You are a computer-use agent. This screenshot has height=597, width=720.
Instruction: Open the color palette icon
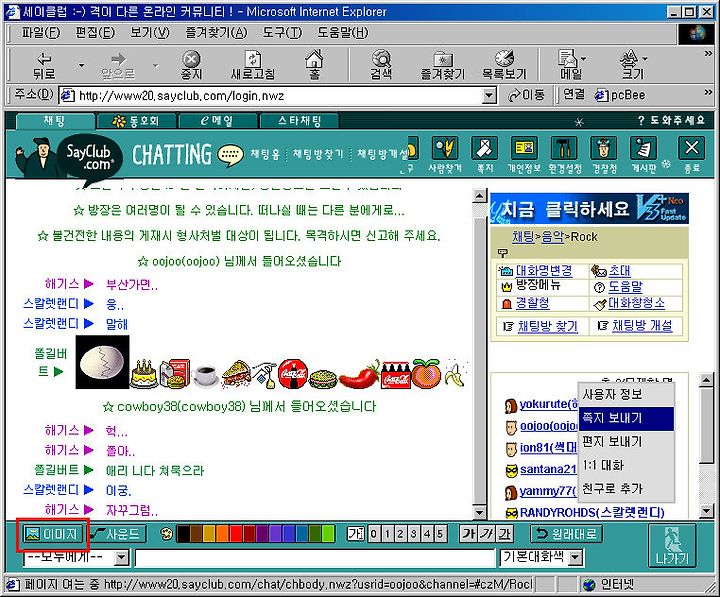coord(166,534)
